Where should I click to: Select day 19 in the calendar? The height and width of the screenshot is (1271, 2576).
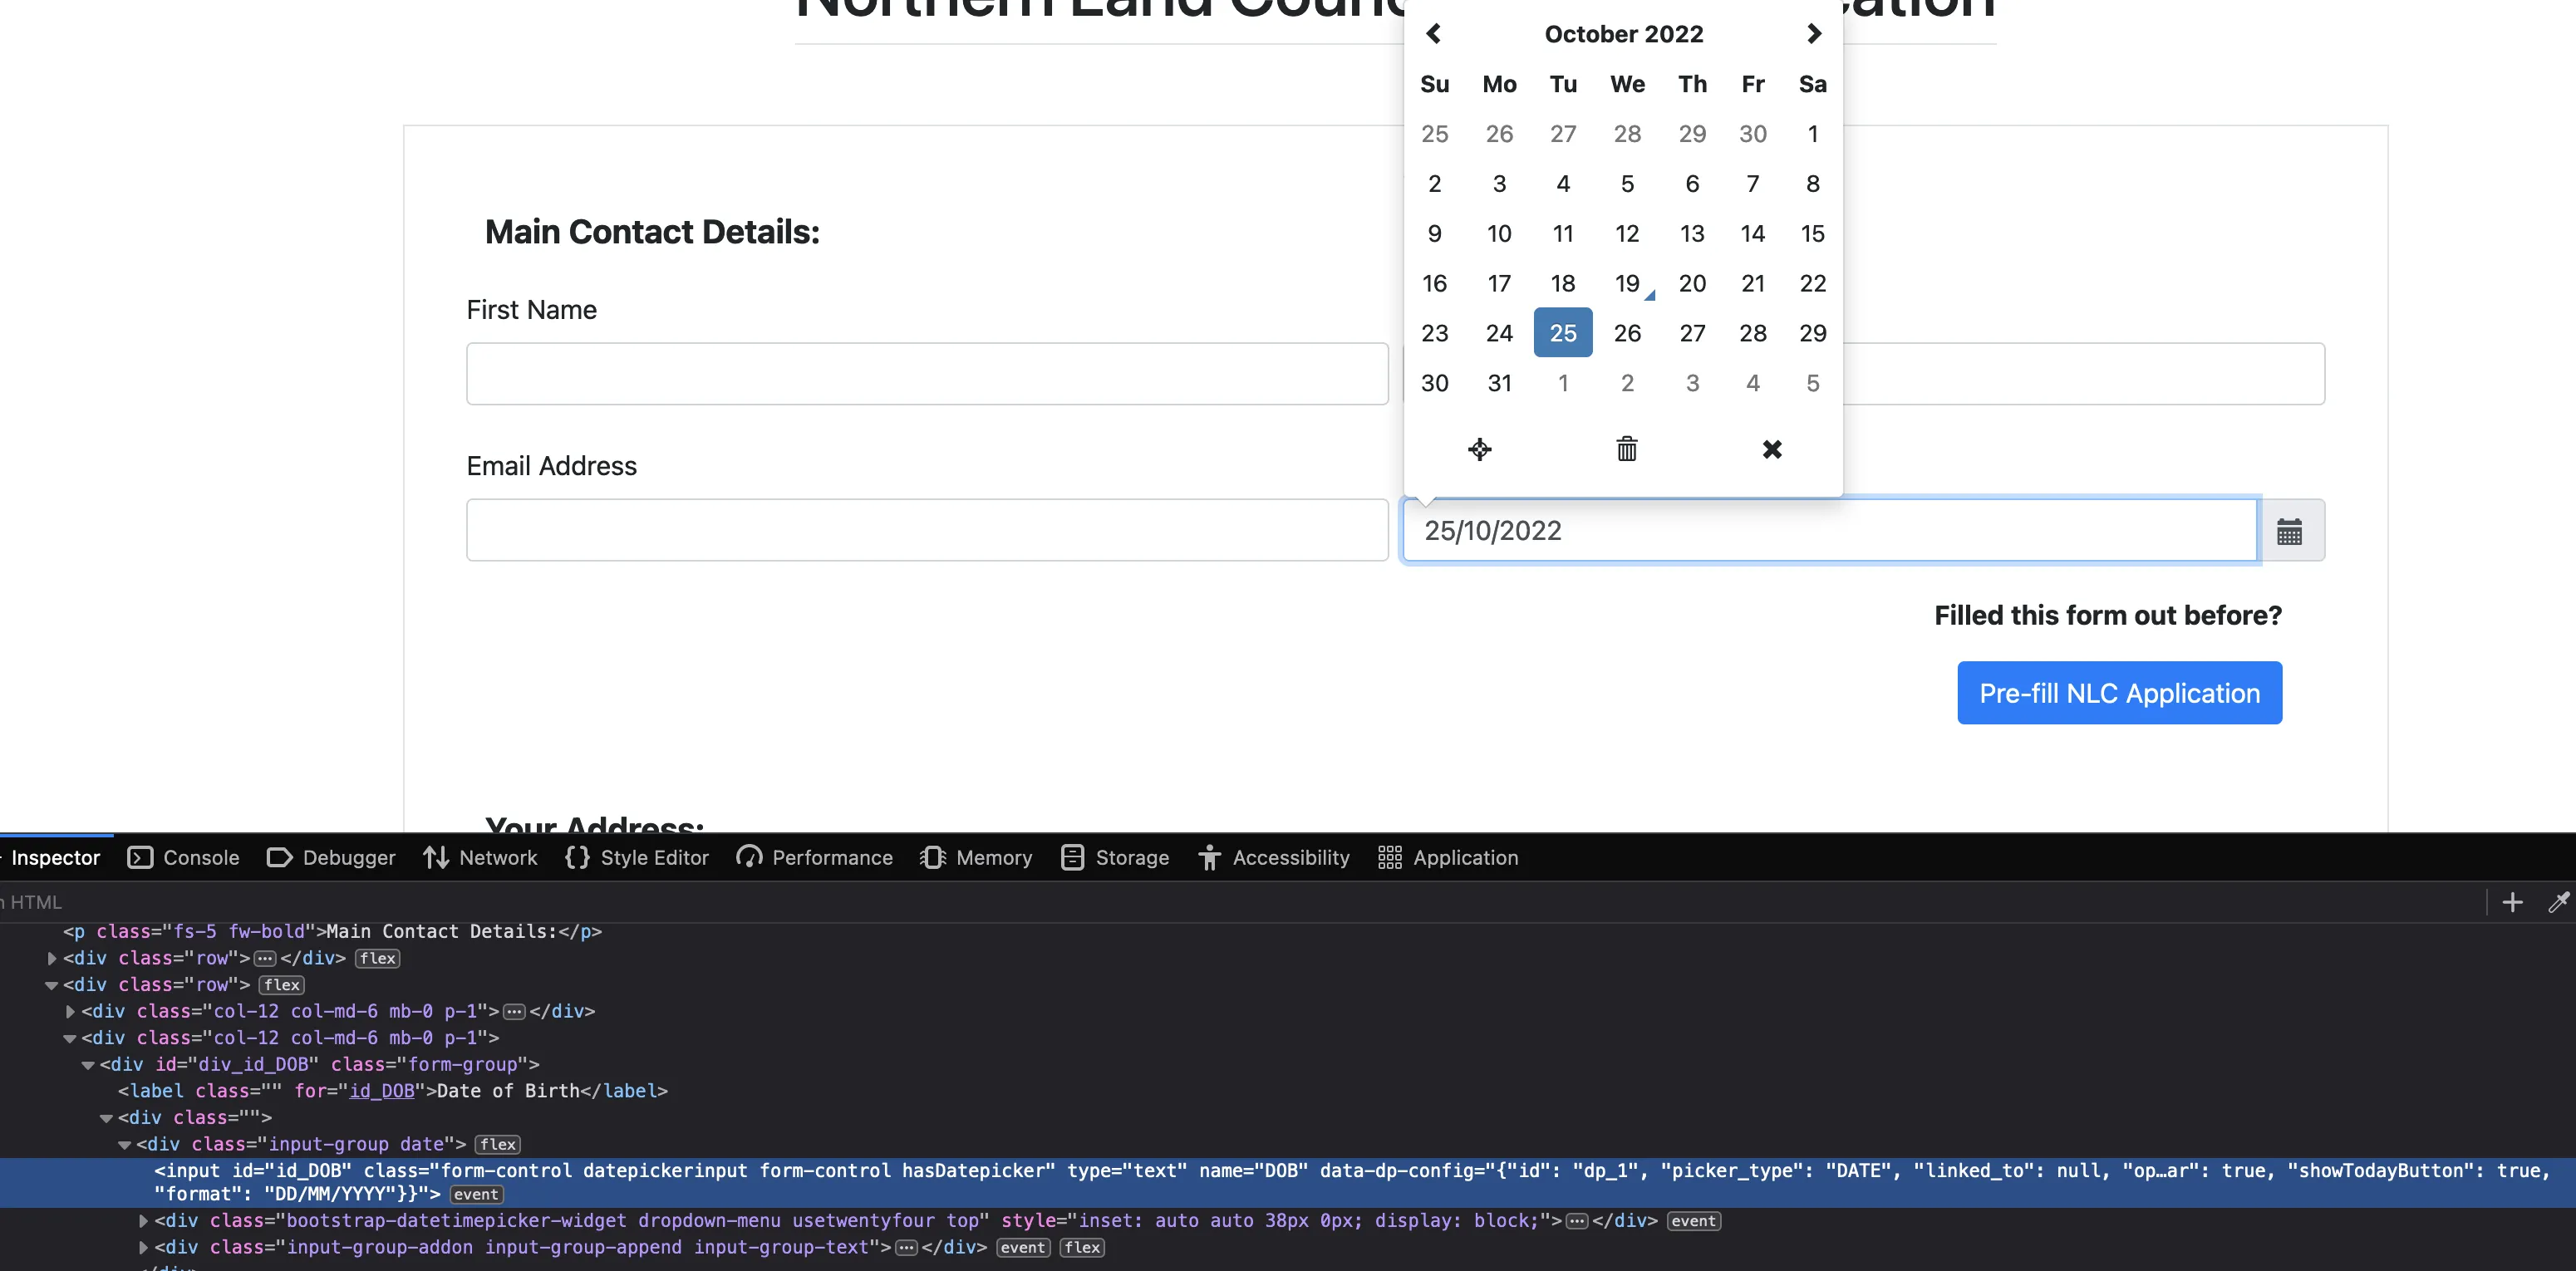[x=1626, y=283]
